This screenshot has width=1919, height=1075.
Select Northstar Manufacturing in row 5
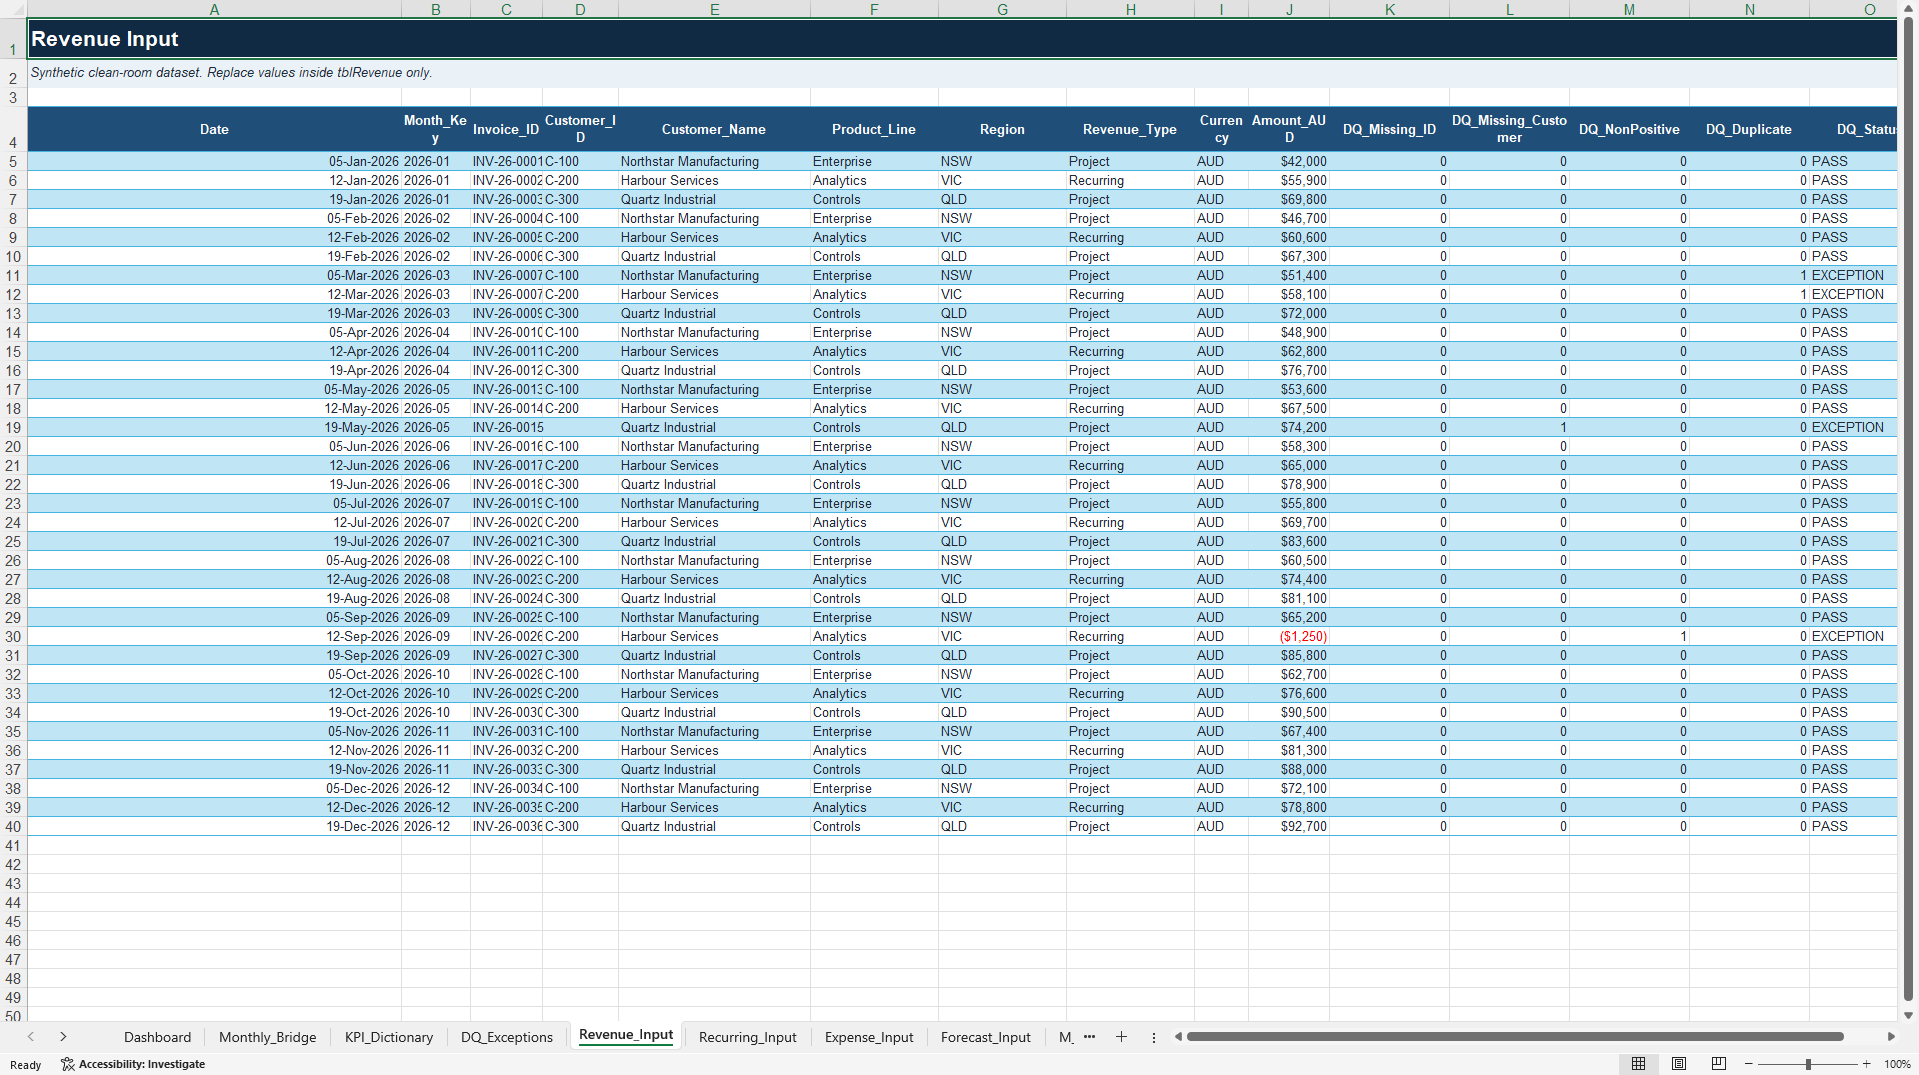point(714,161)
